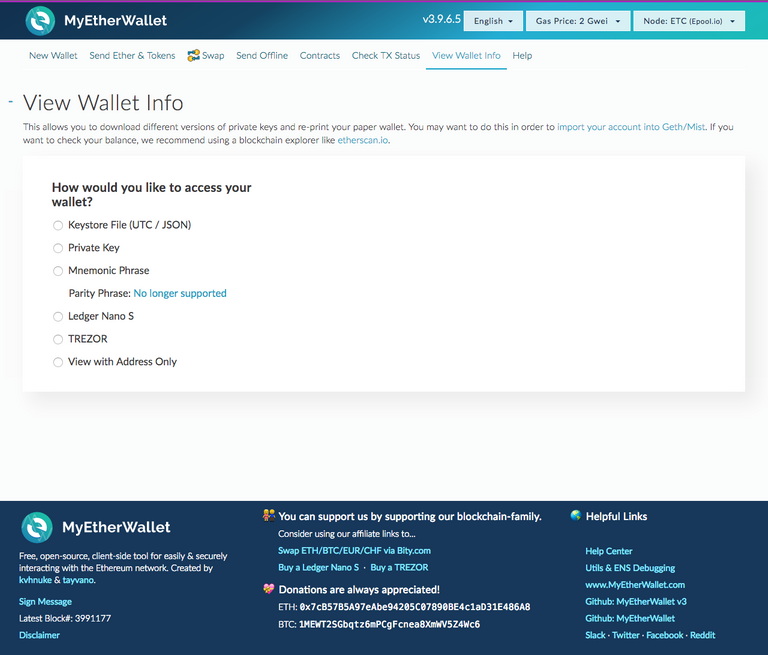Open the Help tab

[x=522, y=55]
